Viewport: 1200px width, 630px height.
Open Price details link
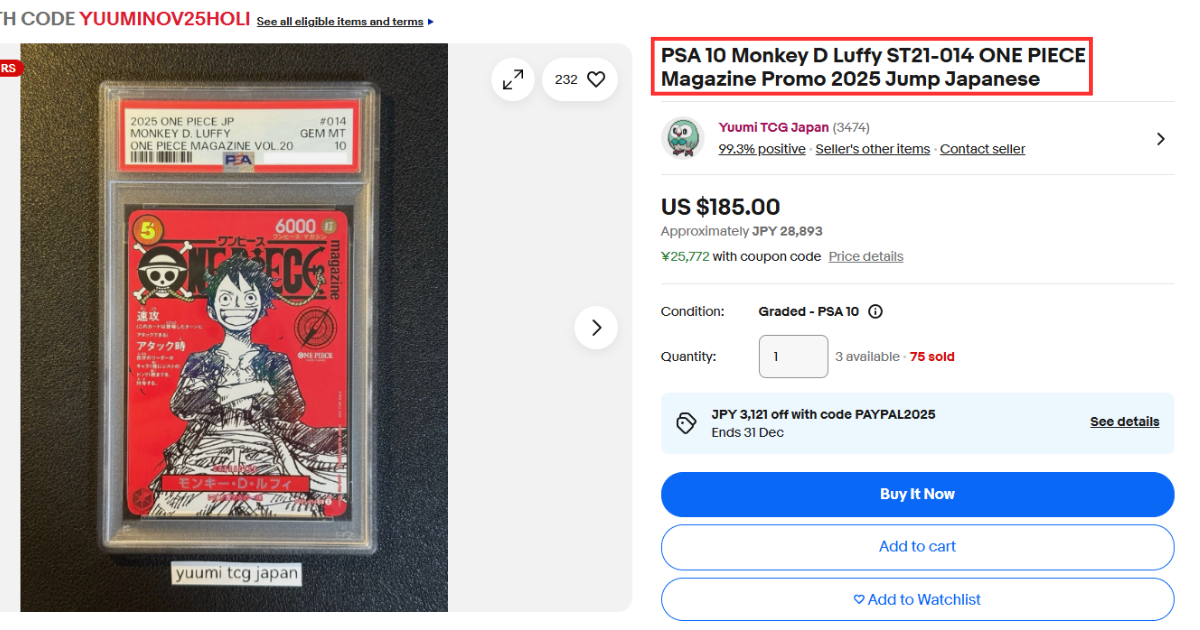(x=865, y=256)
